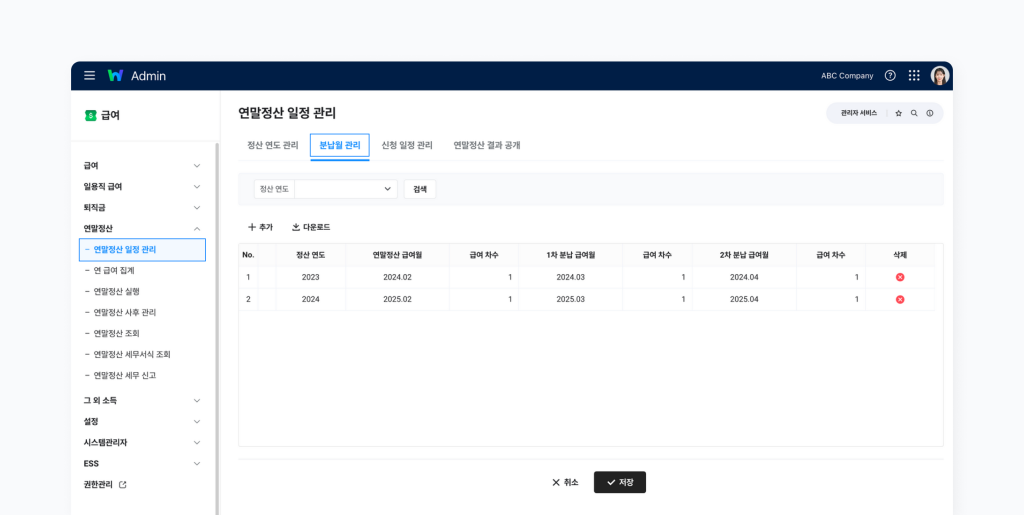Screen dimensions: 1024x515
Task: Click the magnifier search icon in header
Action: click(914, 113)
